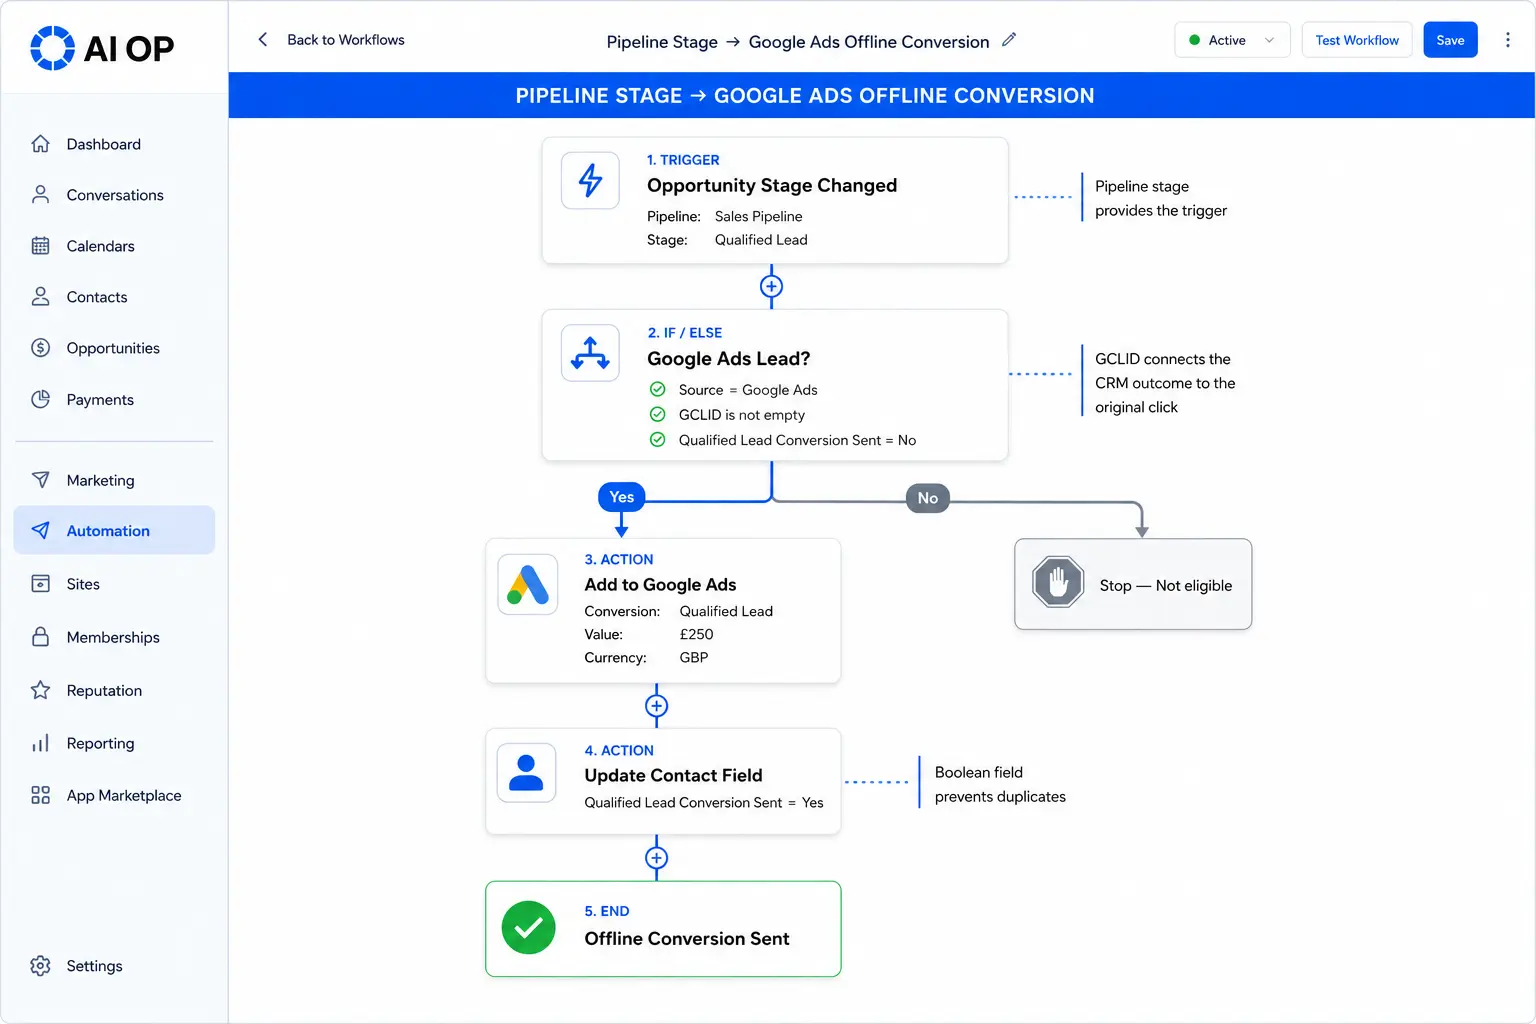The width and height of the screenshot is (1536, 1024).
Task: Click the green checkmark end icon
Action: pos(528,928)
